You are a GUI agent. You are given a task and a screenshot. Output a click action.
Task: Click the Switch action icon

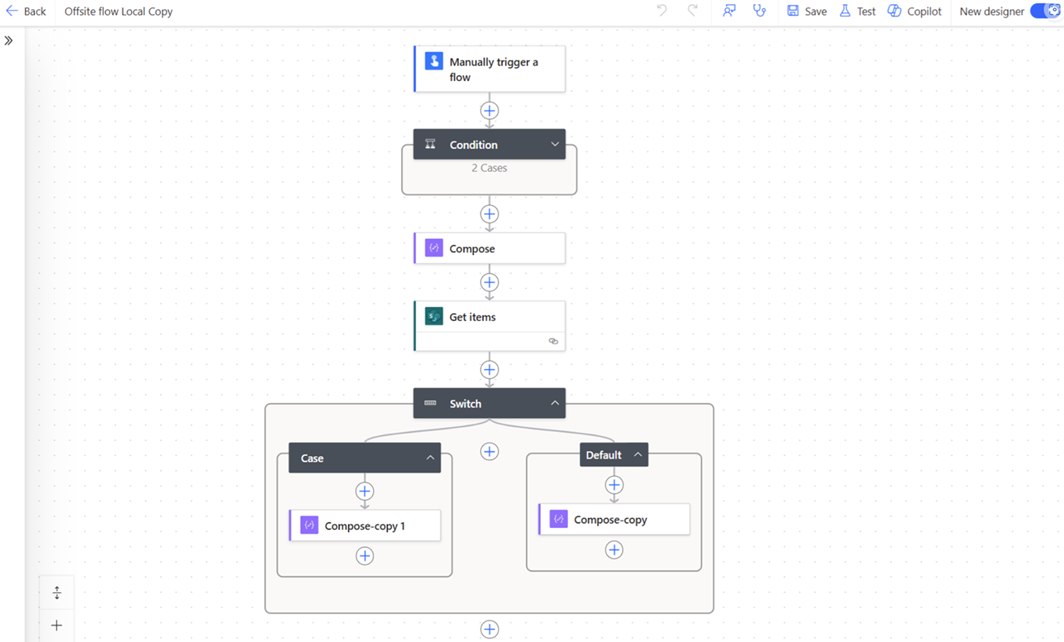tap(432, 402)
